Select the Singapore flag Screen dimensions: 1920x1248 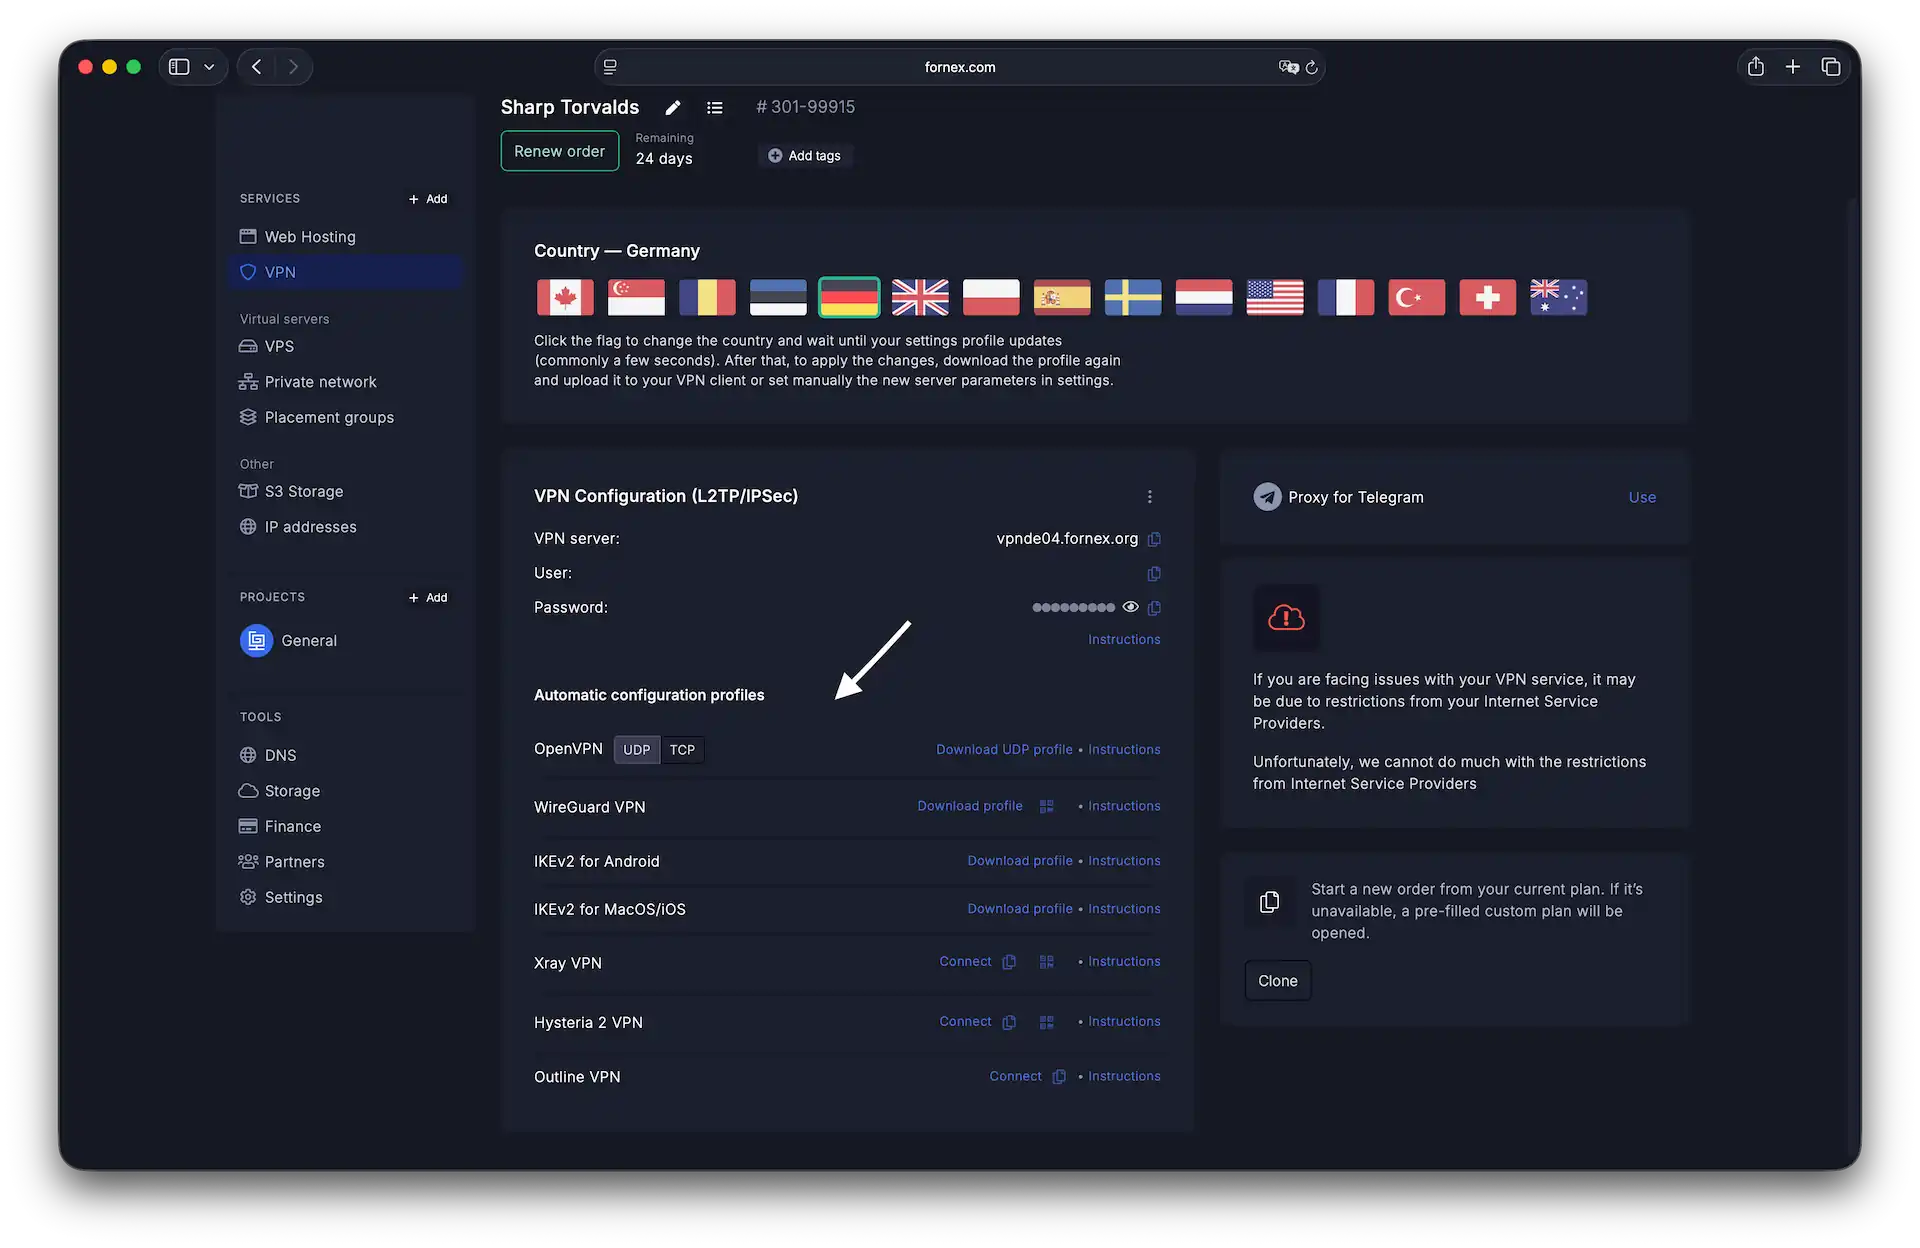(636, 297)
